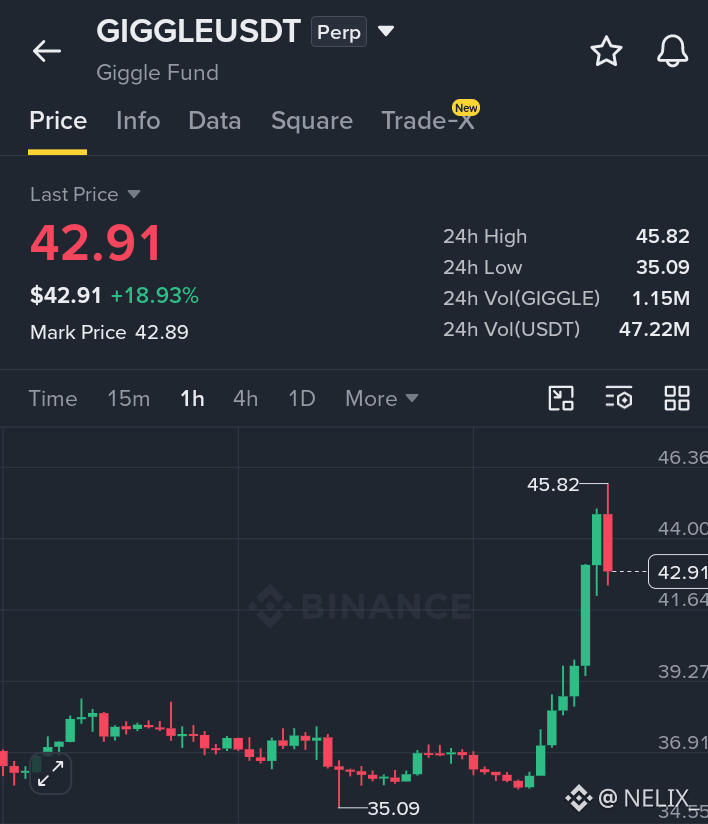Click the 24h Vol(GIGGLE) 1.15M value
708x824 pixels.
coord(660,298)
